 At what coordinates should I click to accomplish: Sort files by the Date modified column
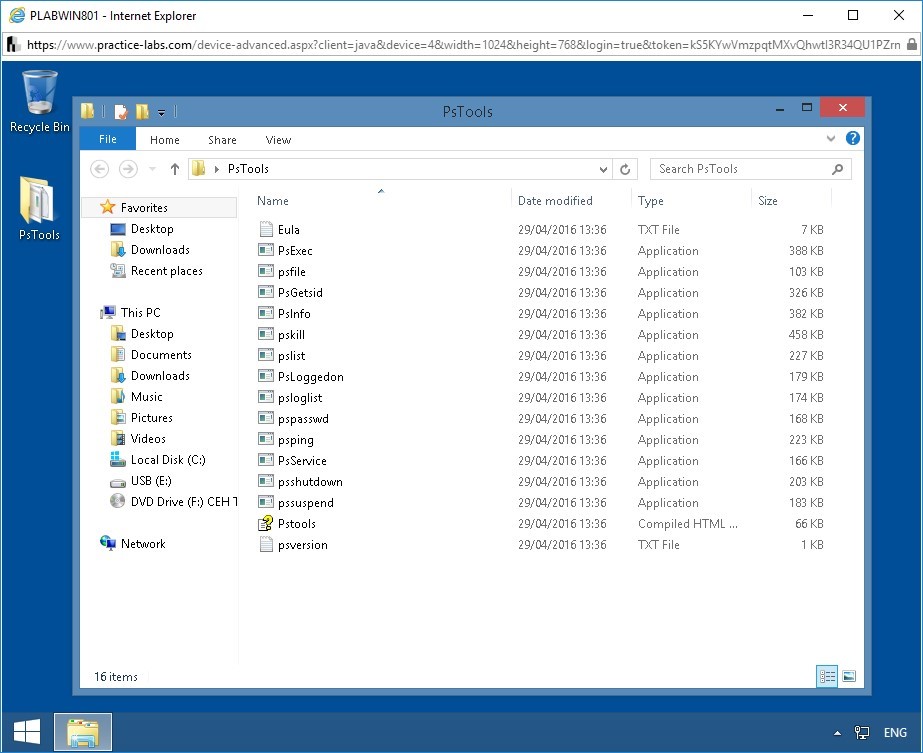555,201
